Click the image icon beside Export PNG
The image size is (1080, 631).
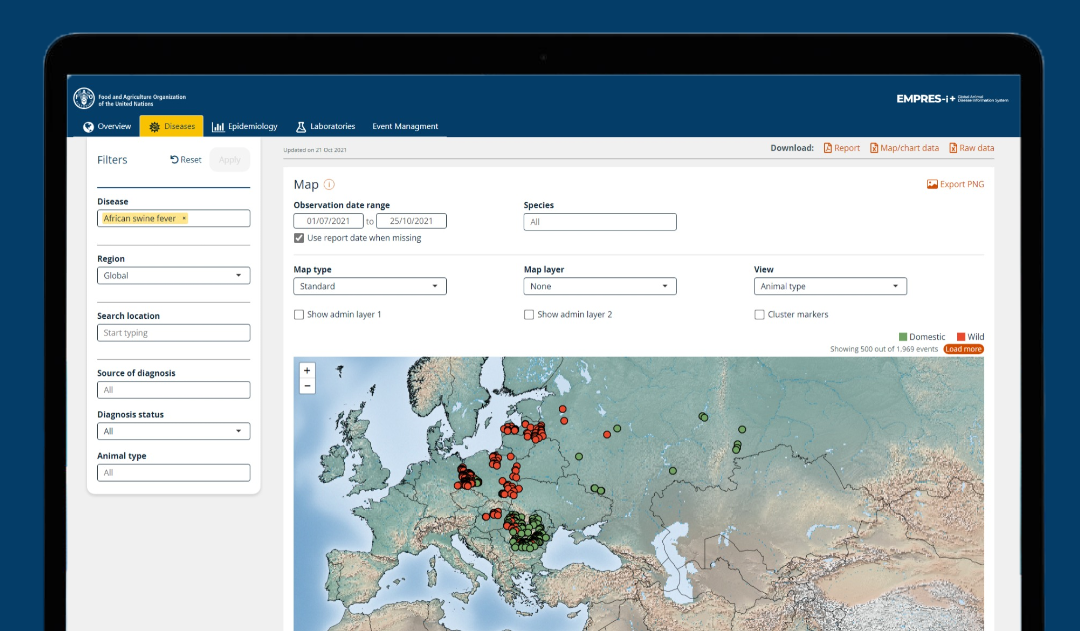pos(932,185)
